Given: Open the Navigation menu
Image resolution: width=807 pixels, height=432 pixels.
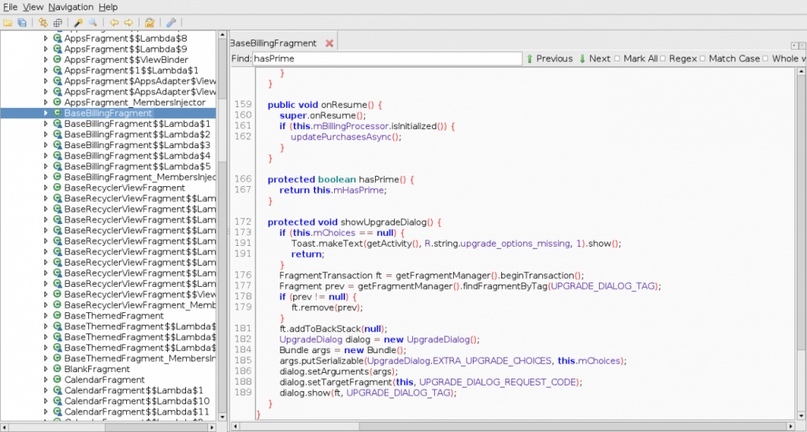Looking at the screenshot, I should coord(70,7).
